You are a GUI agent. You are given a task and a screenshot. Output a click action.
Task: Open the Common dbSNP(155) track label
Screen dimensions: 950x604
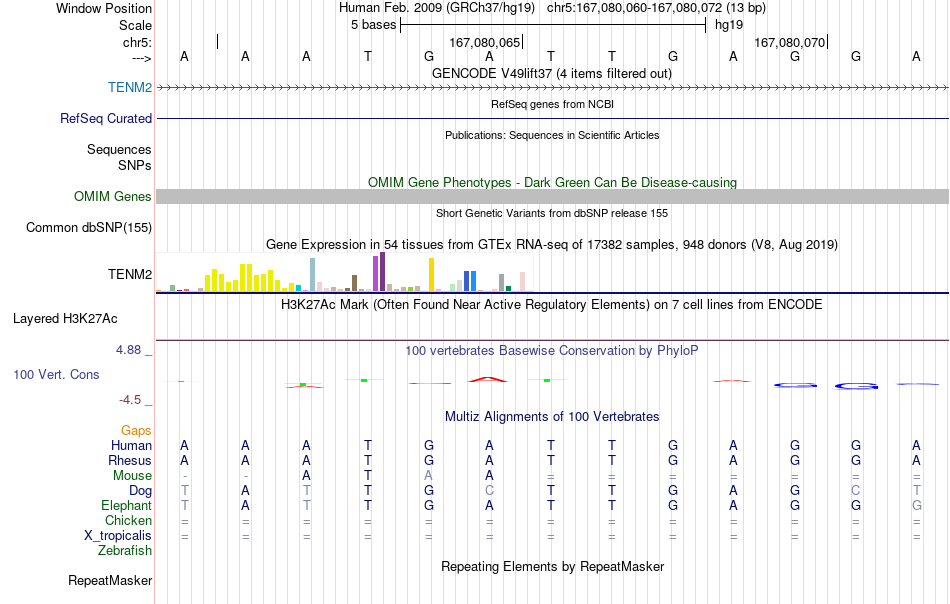point(88,228)
